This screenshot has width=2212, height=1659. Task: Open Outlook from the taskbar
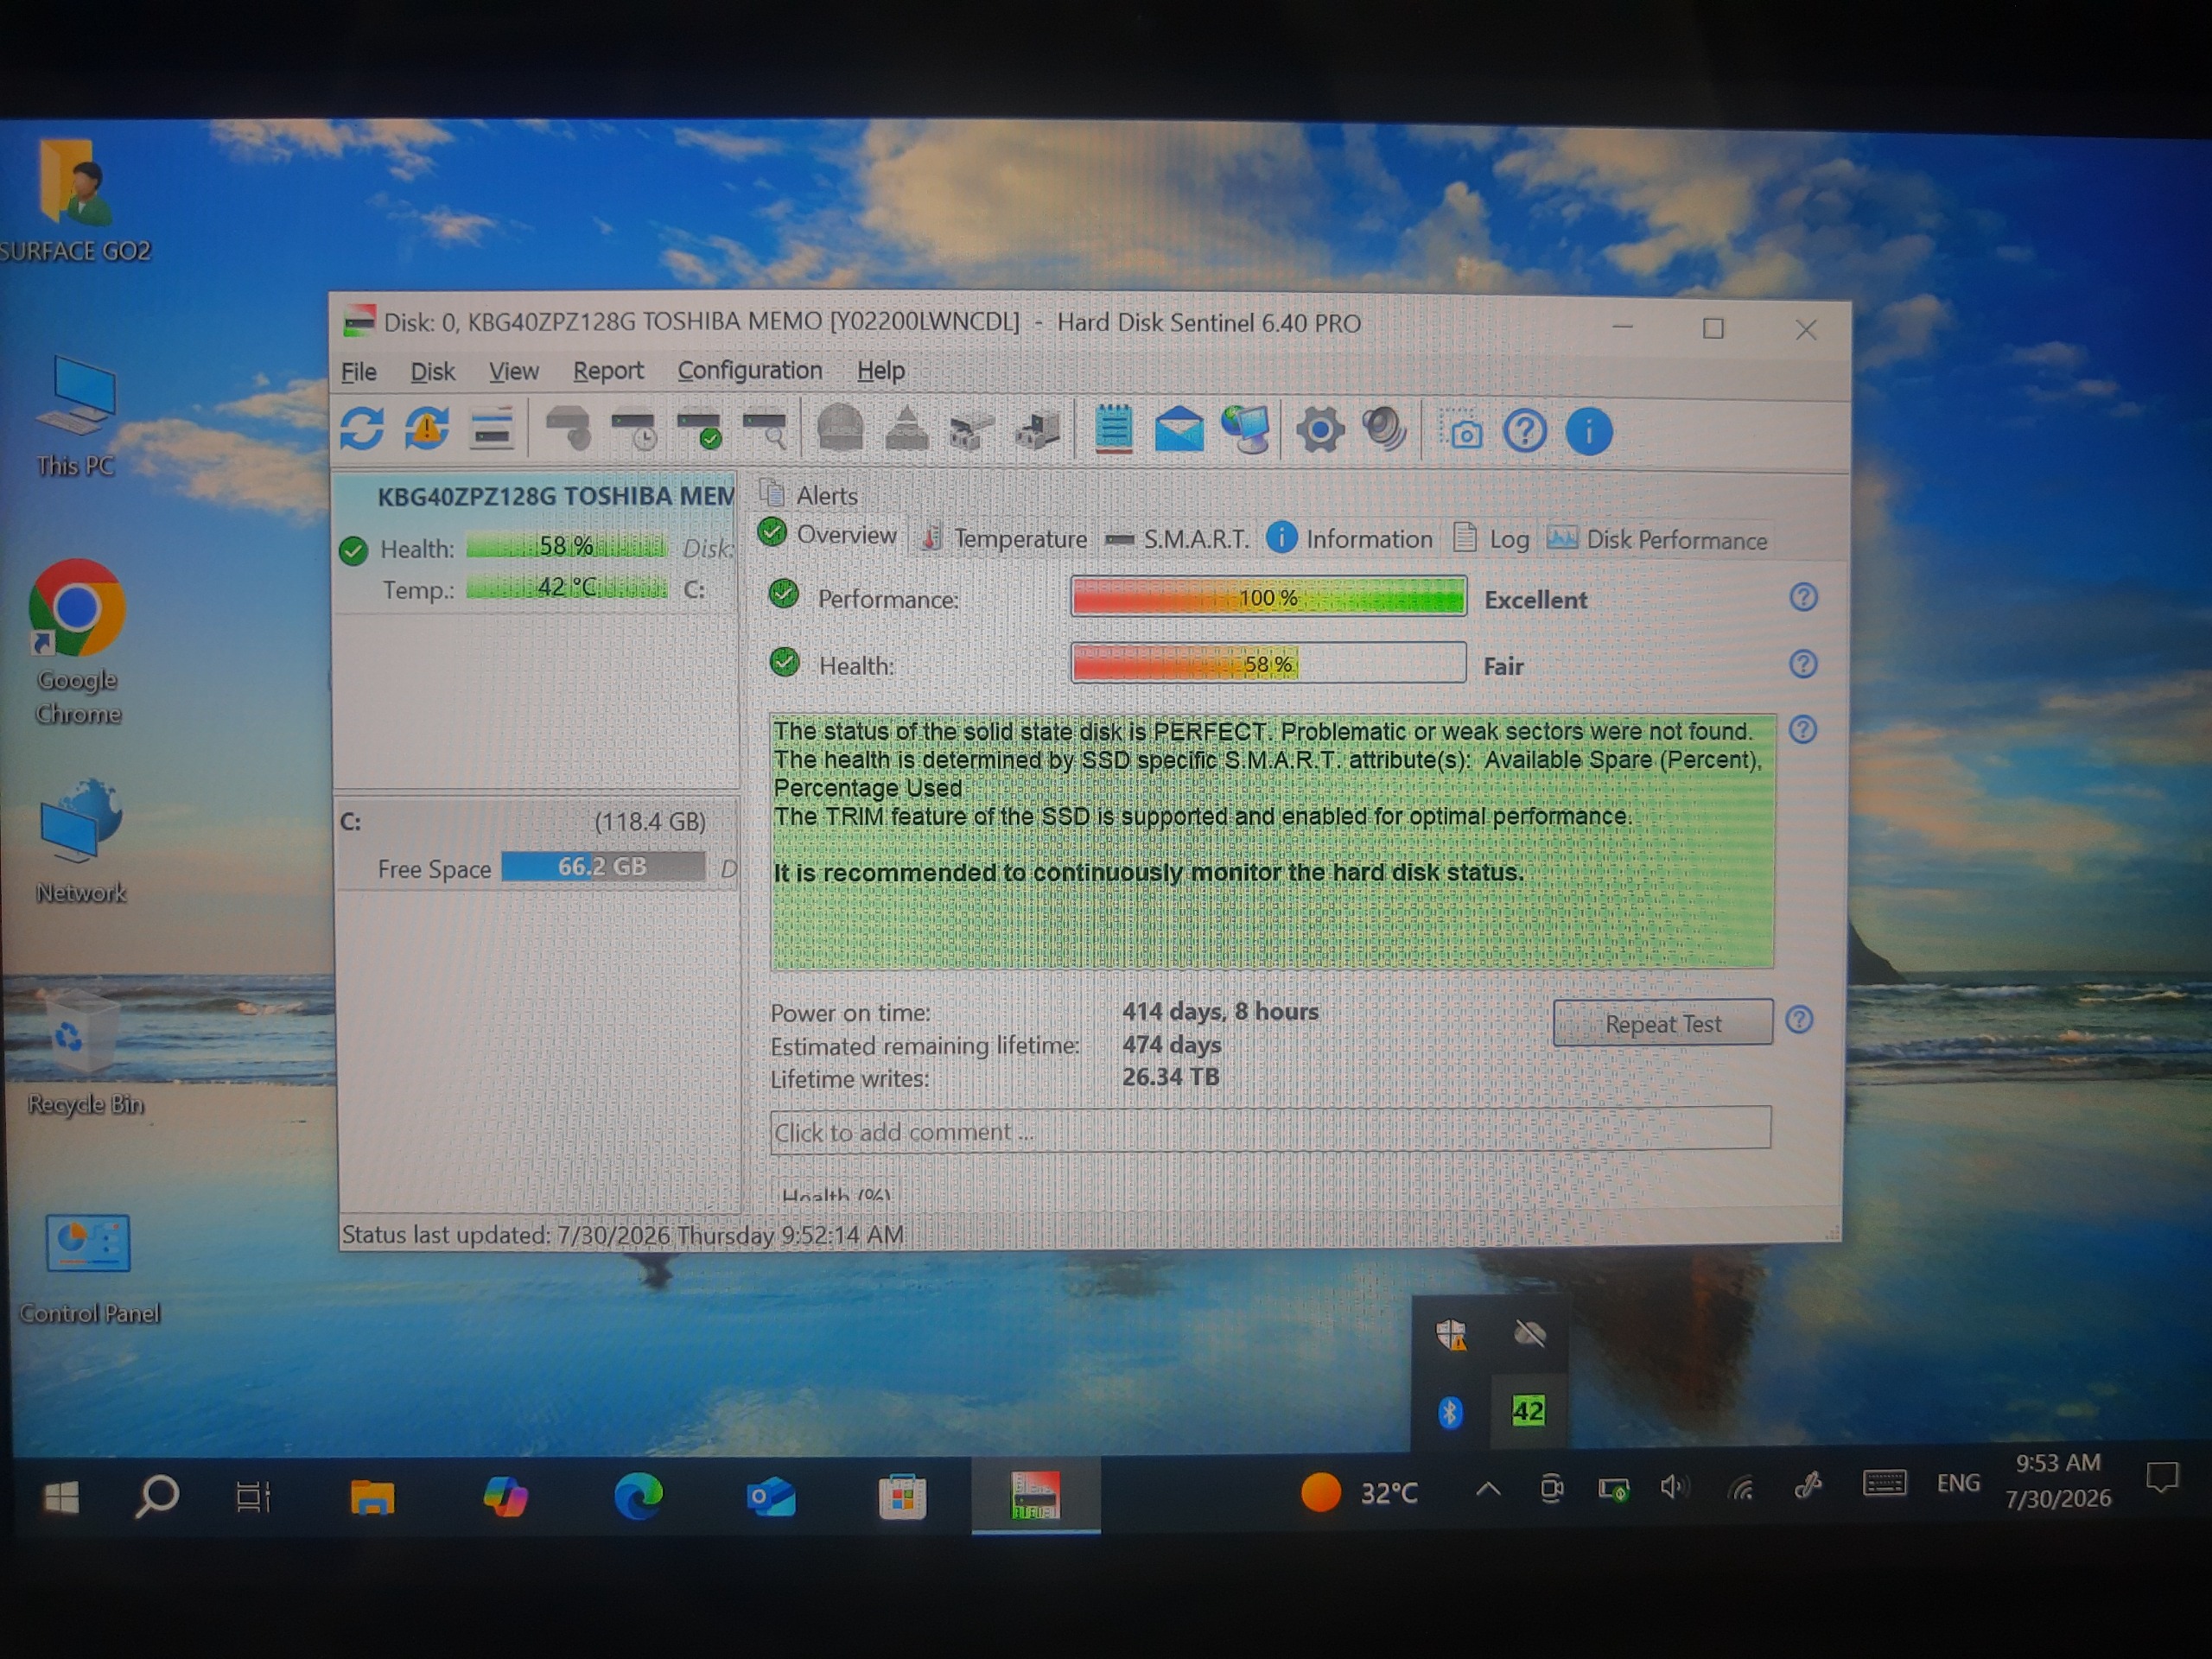pyautogui.click(x=770, y=1497)
